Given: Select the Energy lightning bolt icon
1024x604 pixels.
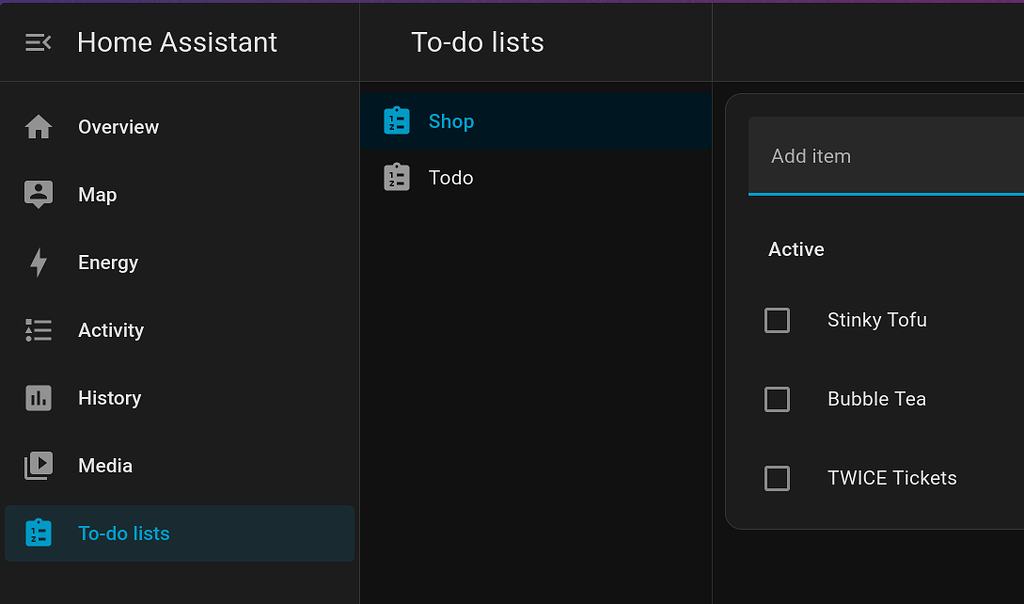Looking at the screenshot, I should tap(38, 262).
